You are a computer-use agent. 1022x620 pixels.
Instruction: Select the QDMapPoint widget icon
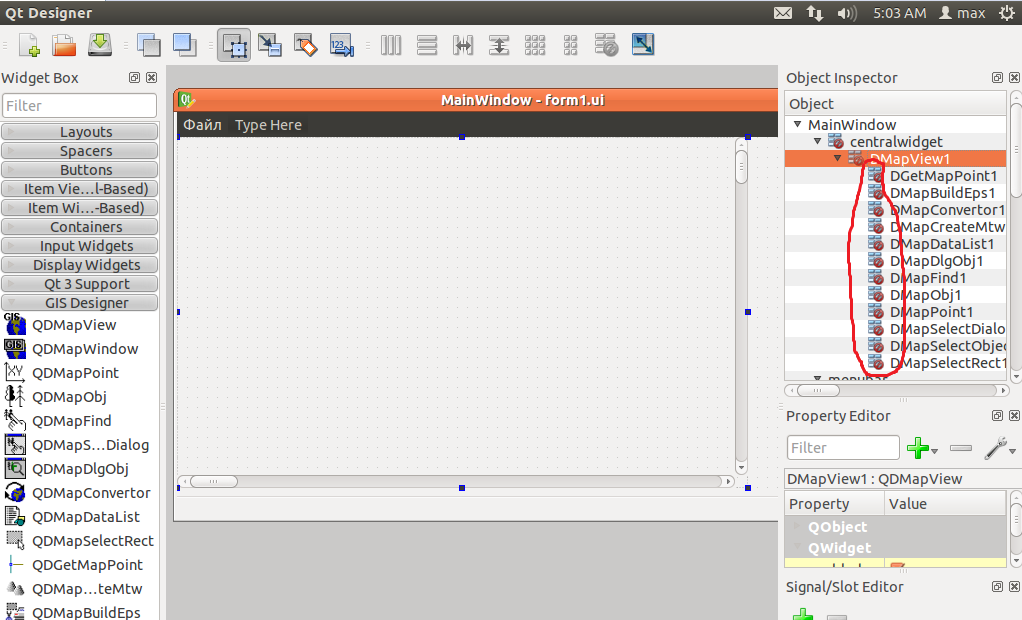point(14,372)
